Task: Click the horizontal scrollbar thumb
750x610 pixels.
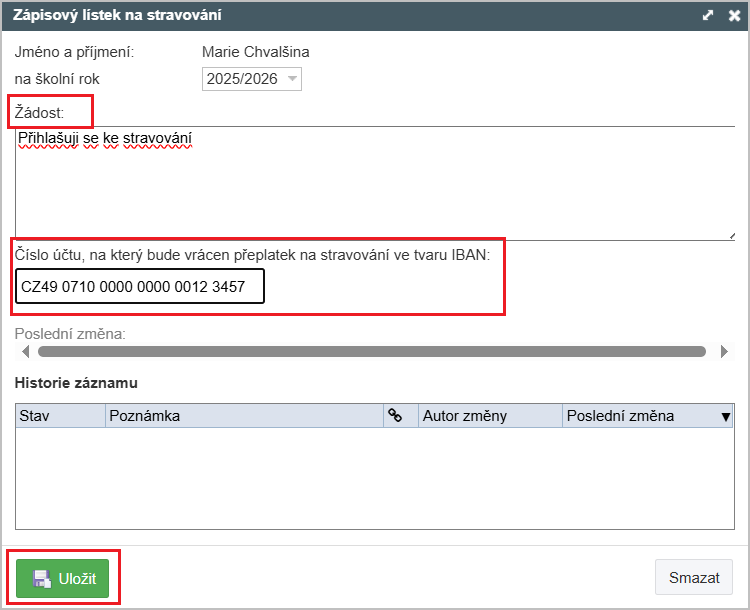Action: tap(372, 352)
